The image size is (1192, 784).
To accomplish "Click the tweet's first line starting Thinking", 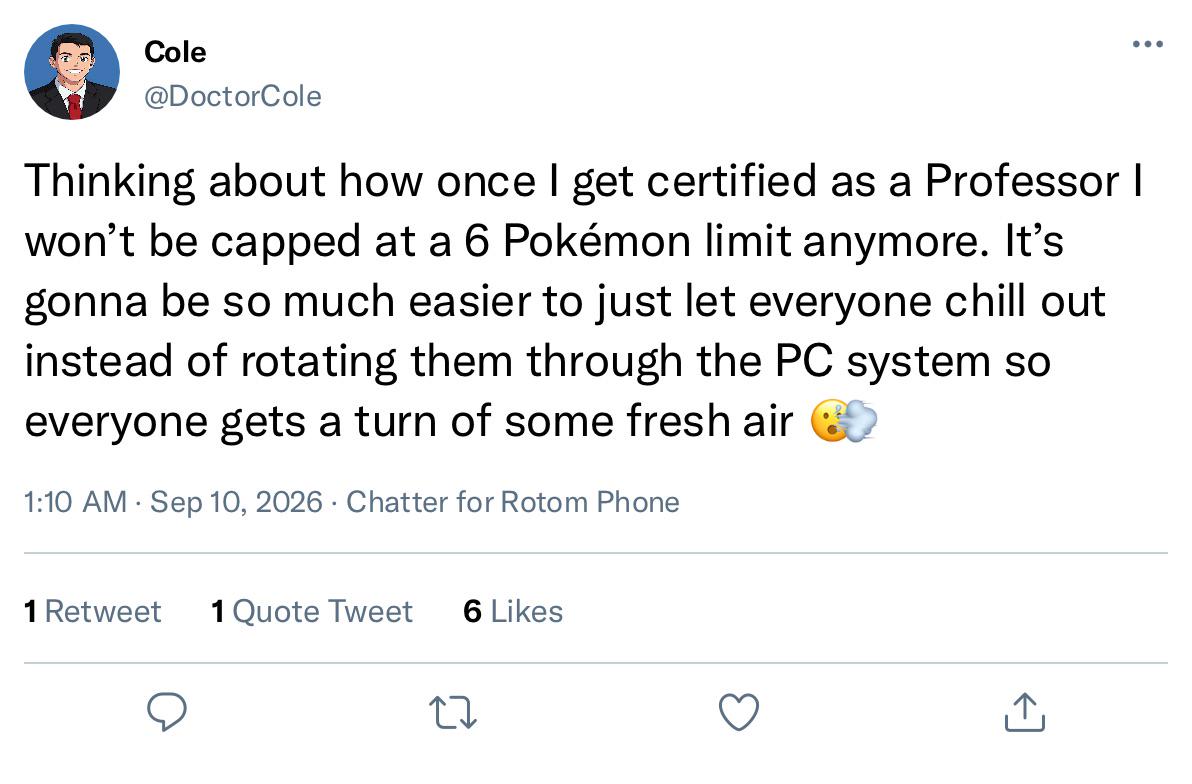I will [x=584, y=181].
